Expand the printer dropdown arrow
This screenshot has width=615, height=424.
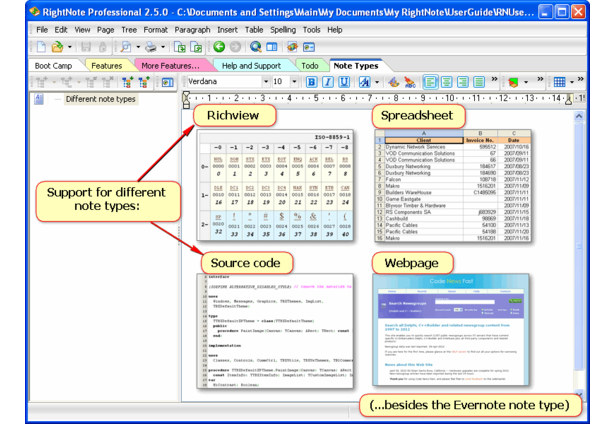click(163, 47)
